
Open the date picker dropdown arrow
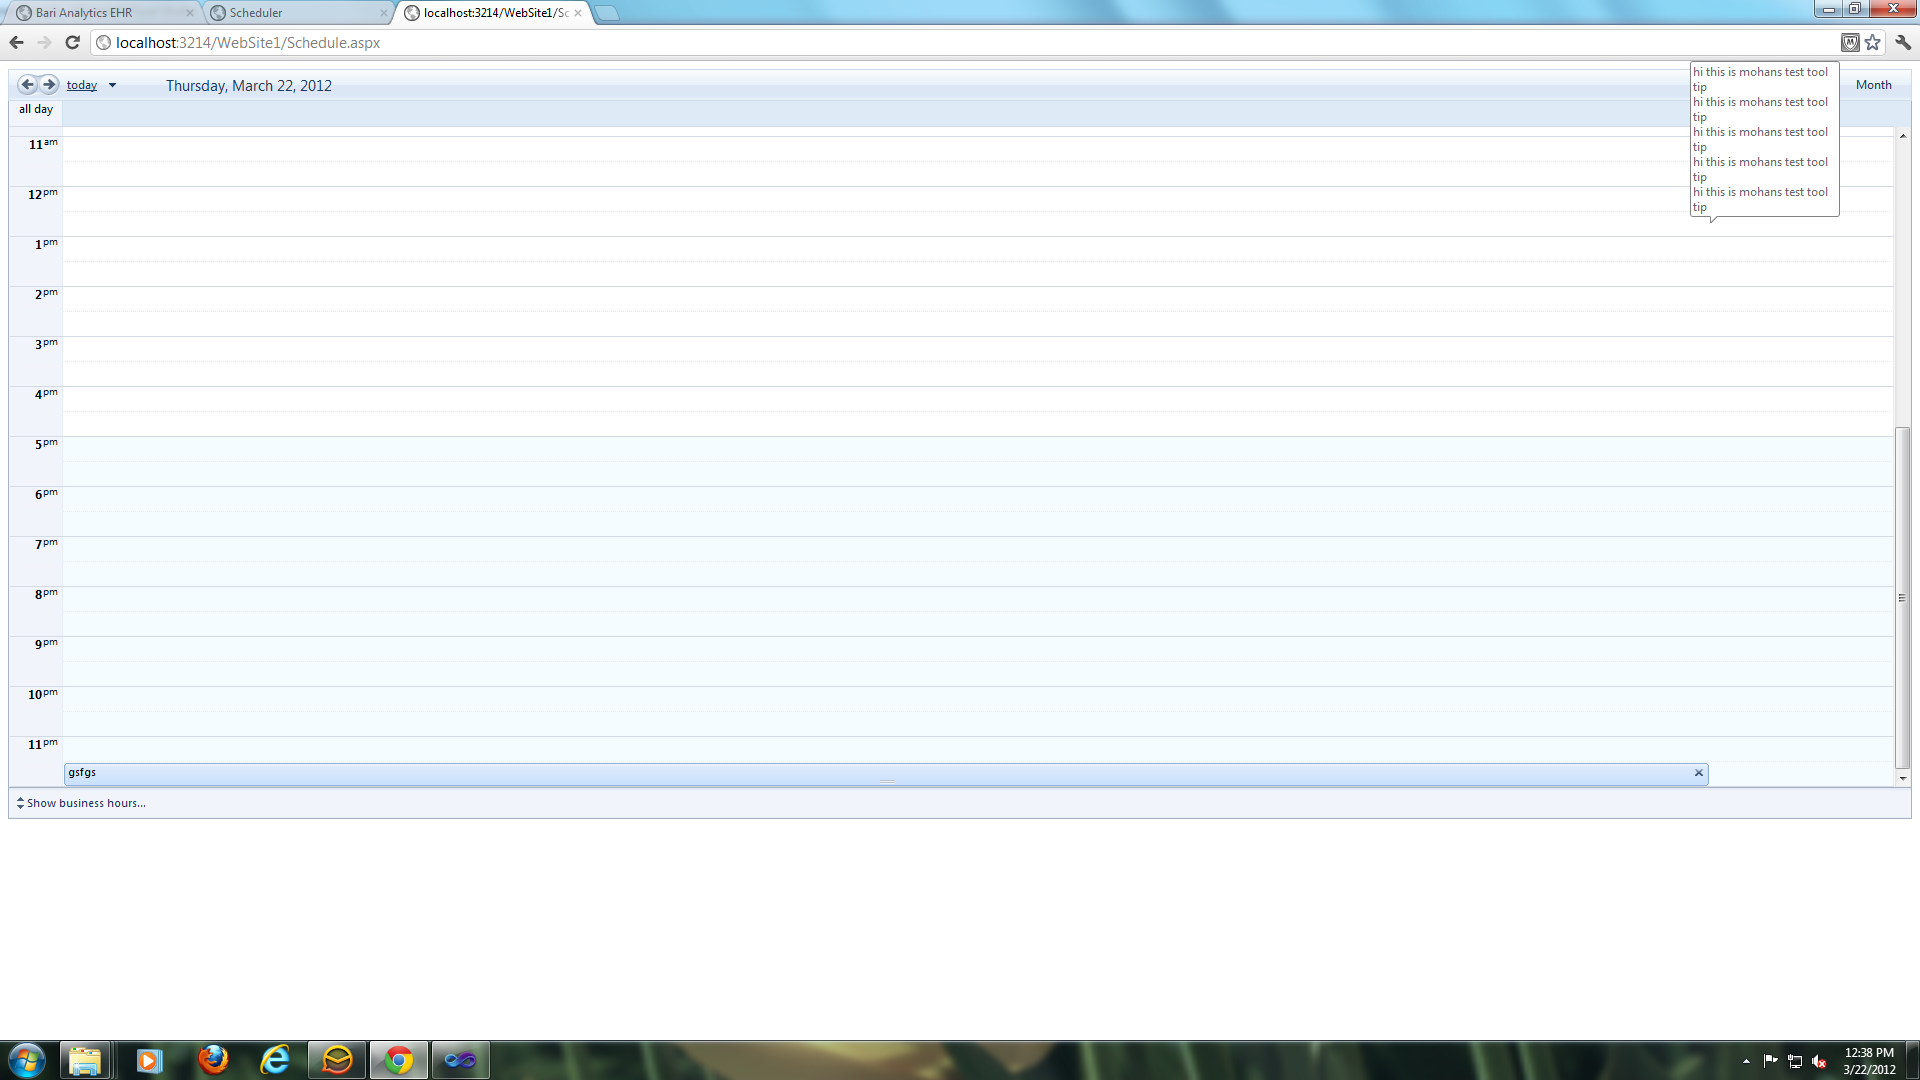(x=112, y=86)
